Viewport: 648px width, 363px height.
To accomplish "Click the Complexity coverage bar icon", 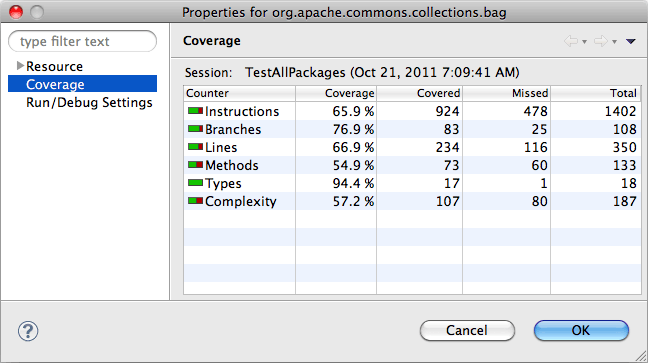I will (x=195, y=201).
